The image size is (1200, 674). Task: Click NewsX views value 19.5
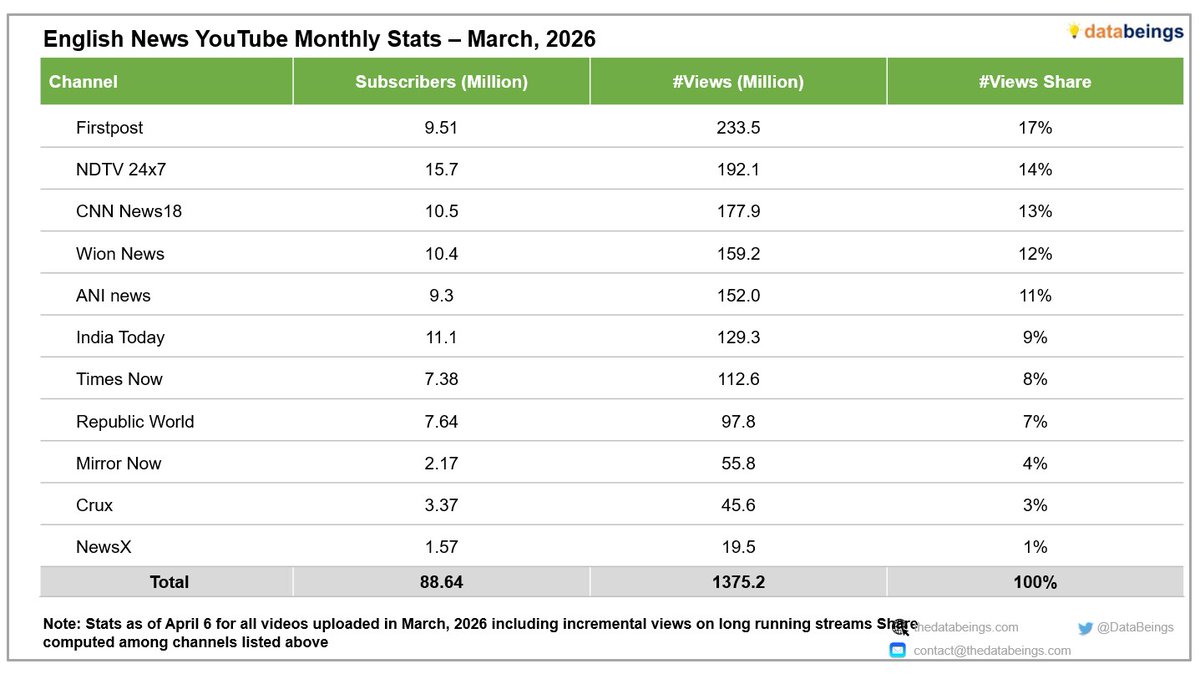tap(738, 547)
